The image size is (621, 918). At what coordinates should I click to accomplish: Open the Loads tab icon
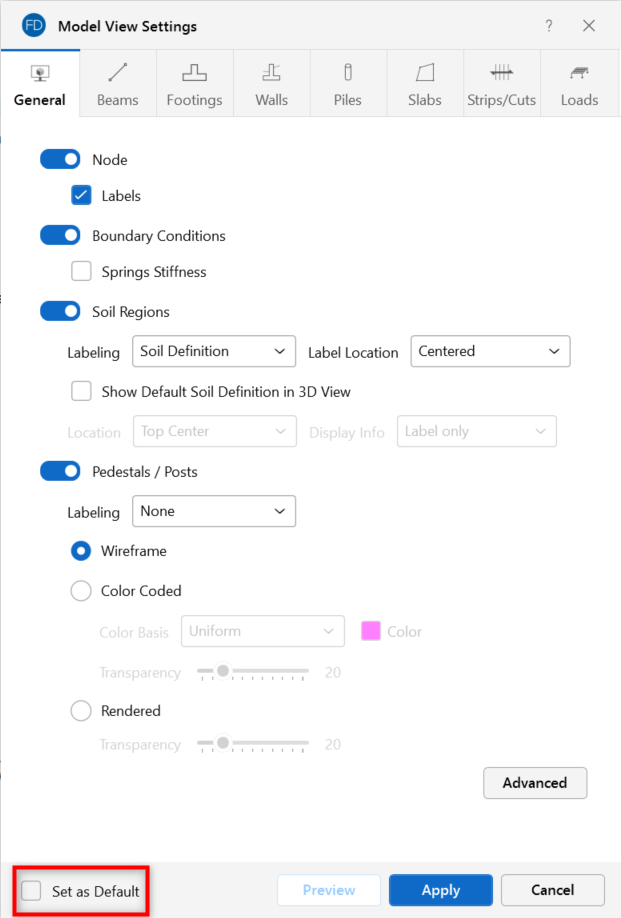pos(579,73)
